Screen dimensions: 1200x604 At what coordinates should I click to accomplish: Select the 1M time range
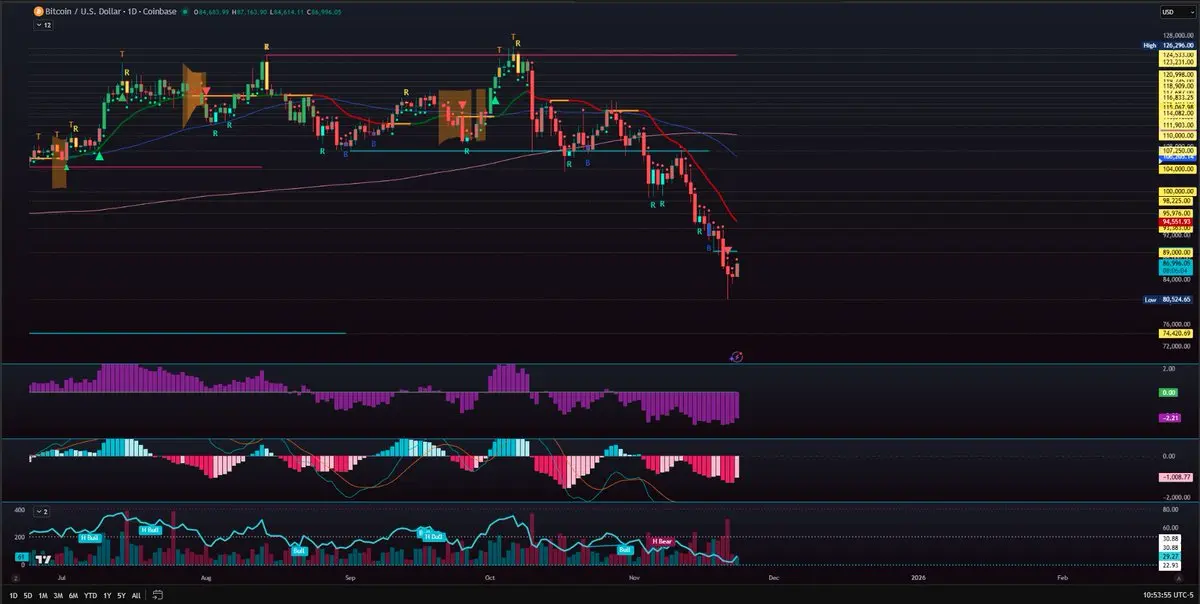click(x=43, y=595)
